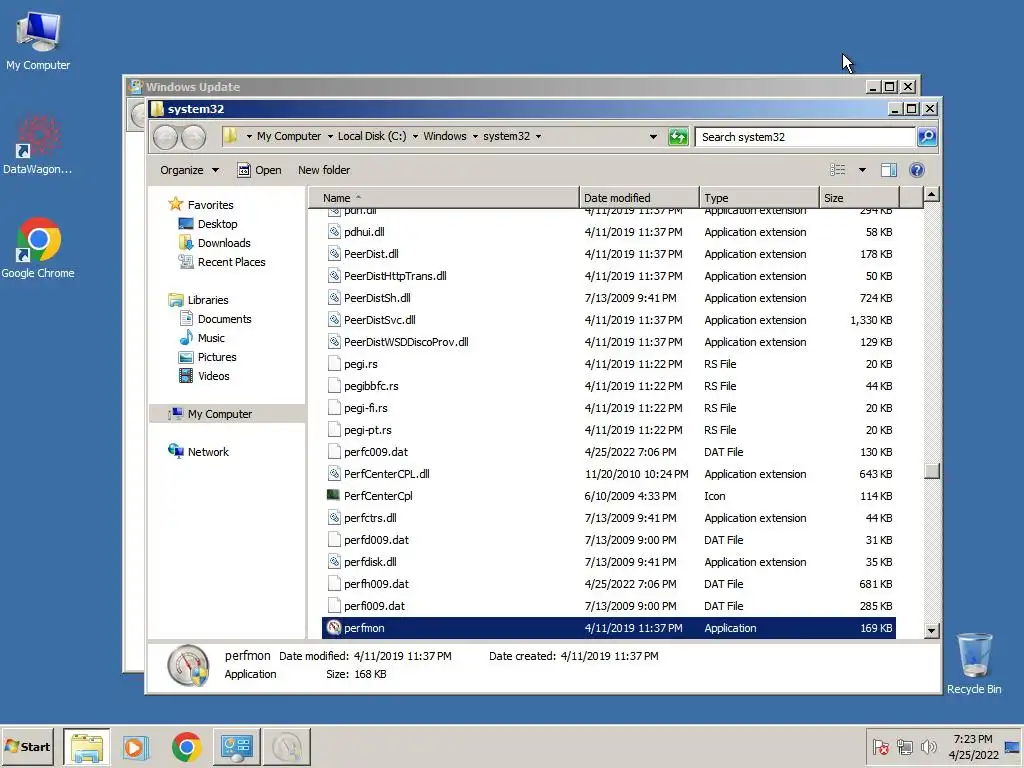
Task: Open the DataWagon desktop shortcut
Action: (x=37, y=145)
